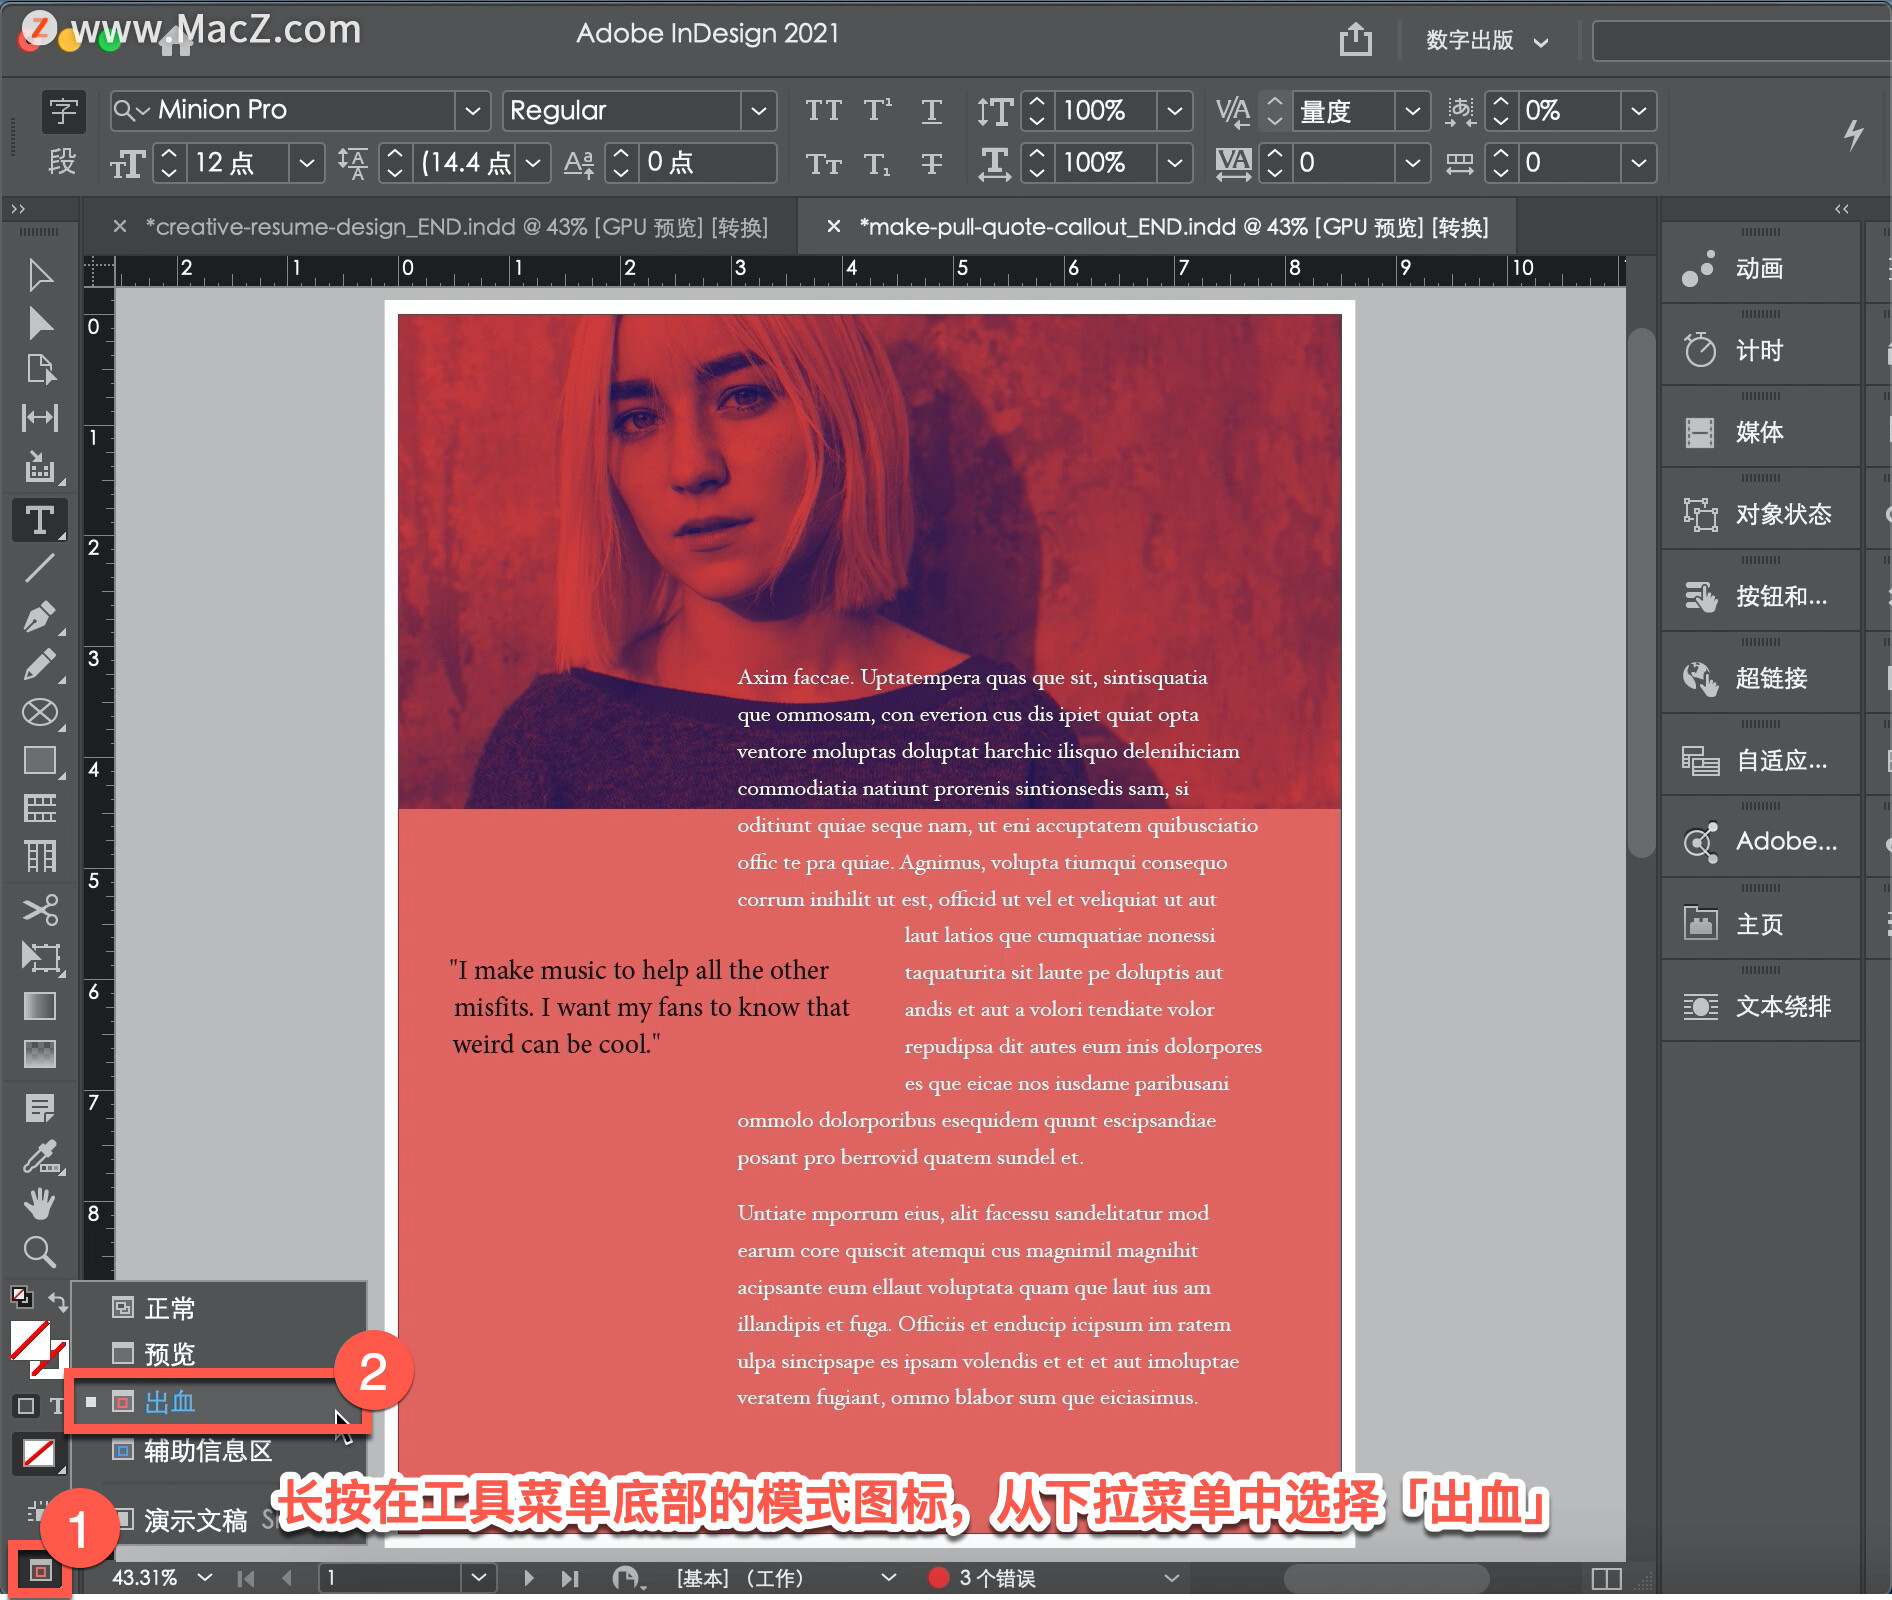Open the 计时 panel
Image resolution: width=1892 pixels, height=1600 pixels.
point(1760,350)
